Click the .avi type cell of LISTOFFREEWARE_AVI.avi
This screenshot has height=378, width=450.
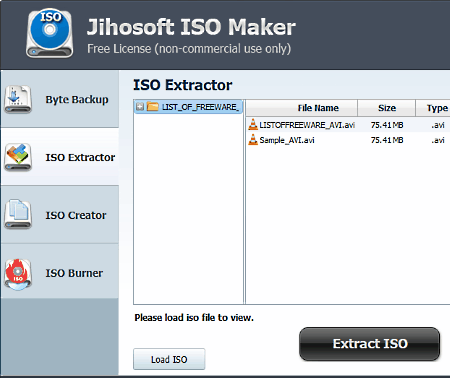438,125
